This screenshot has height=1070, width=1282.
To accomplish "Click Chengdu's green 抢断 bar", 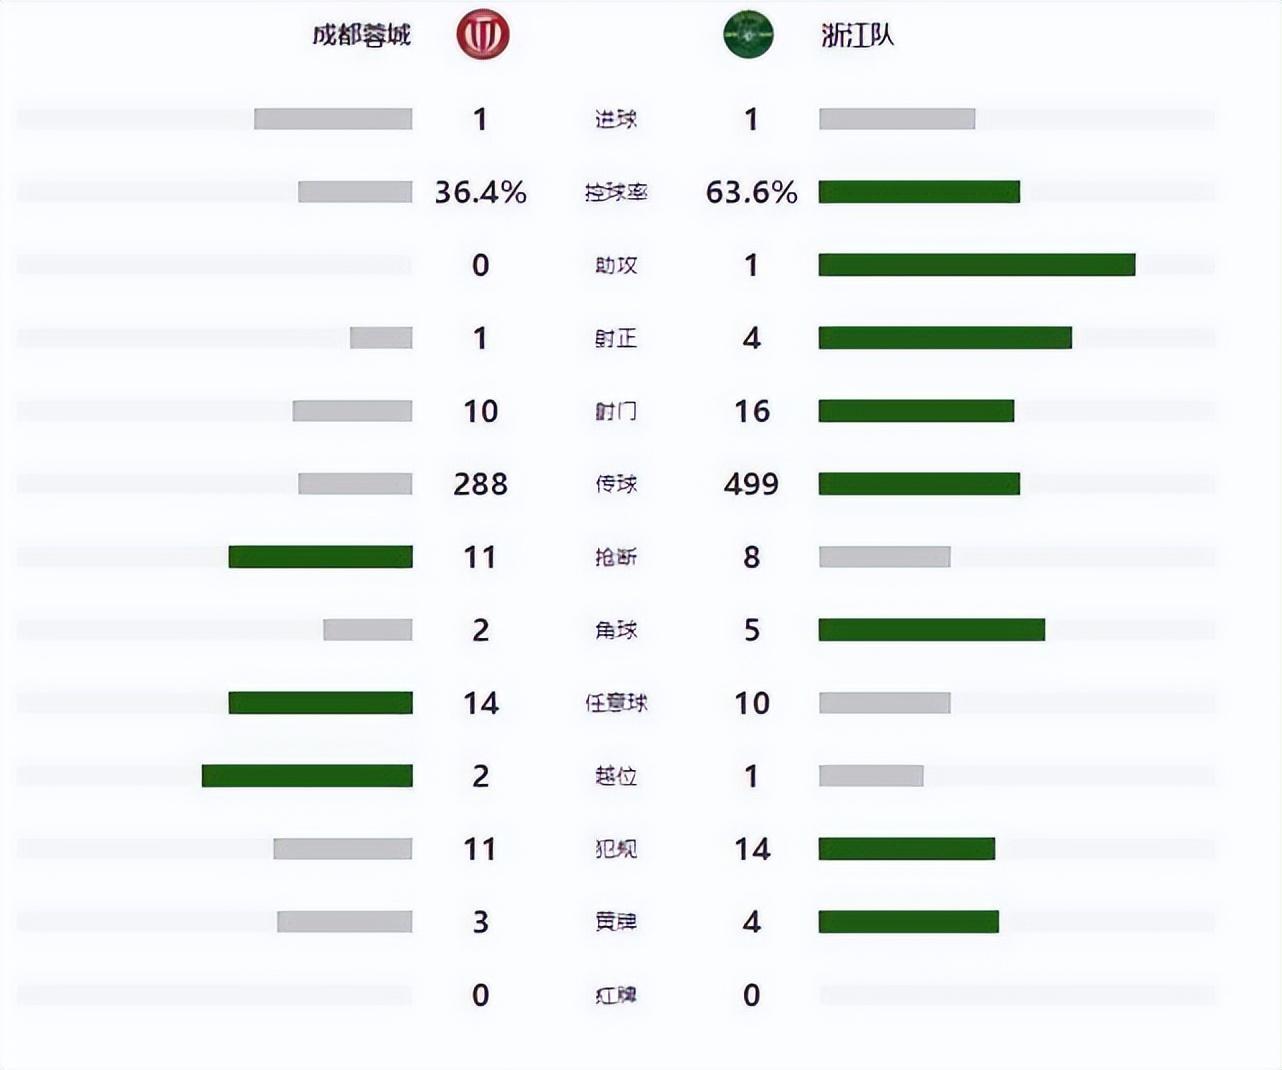I will (320, 557).
